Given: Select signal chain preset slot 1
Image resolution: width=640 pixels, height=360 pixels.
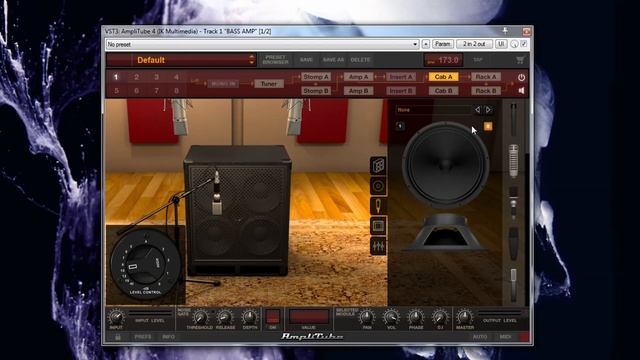Looking at the screenshot, I should point(116,77).
